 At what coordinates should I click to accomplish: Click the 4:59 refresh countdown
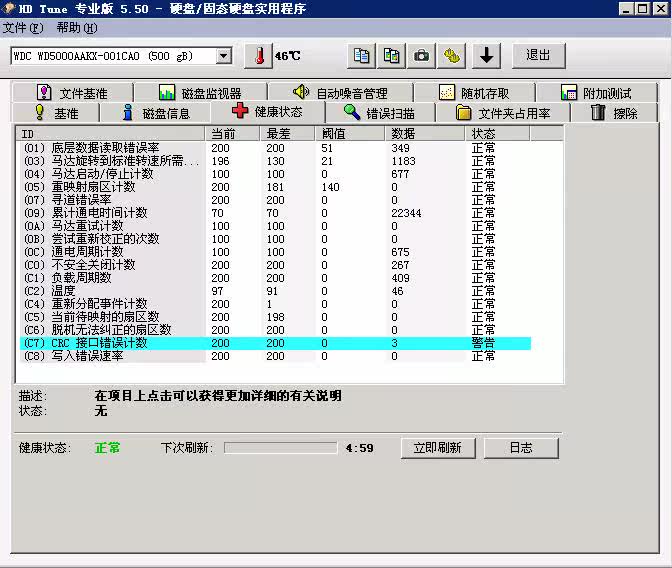point(360,448)
